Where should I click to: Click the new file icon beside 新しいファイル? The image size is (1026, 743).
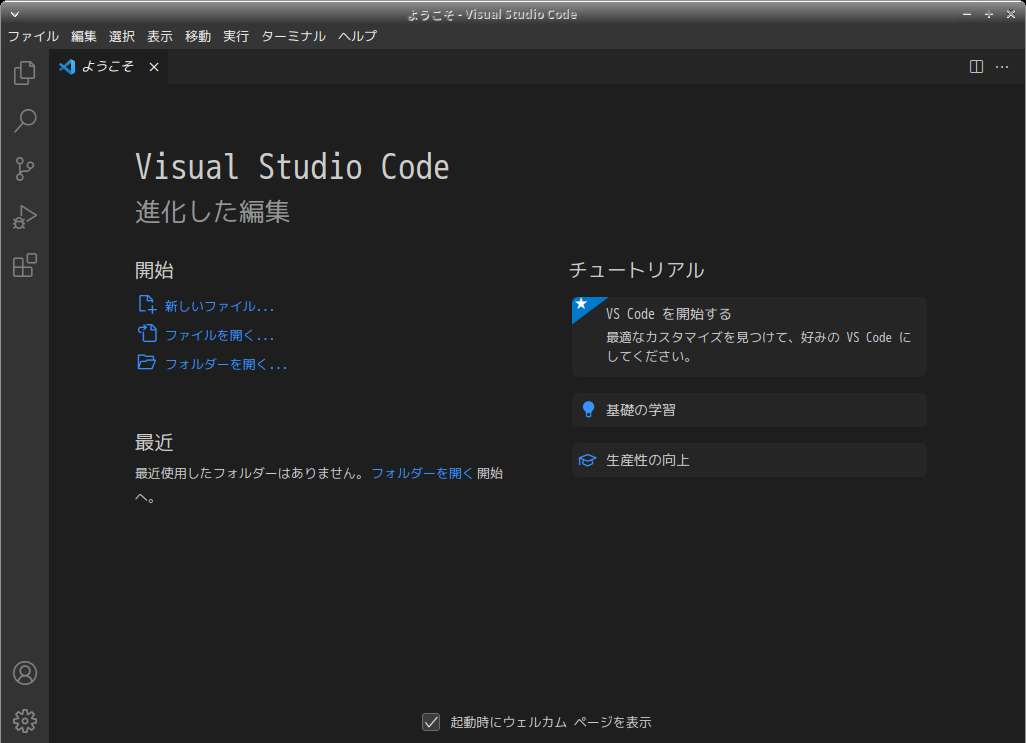(x=147, y=304)
